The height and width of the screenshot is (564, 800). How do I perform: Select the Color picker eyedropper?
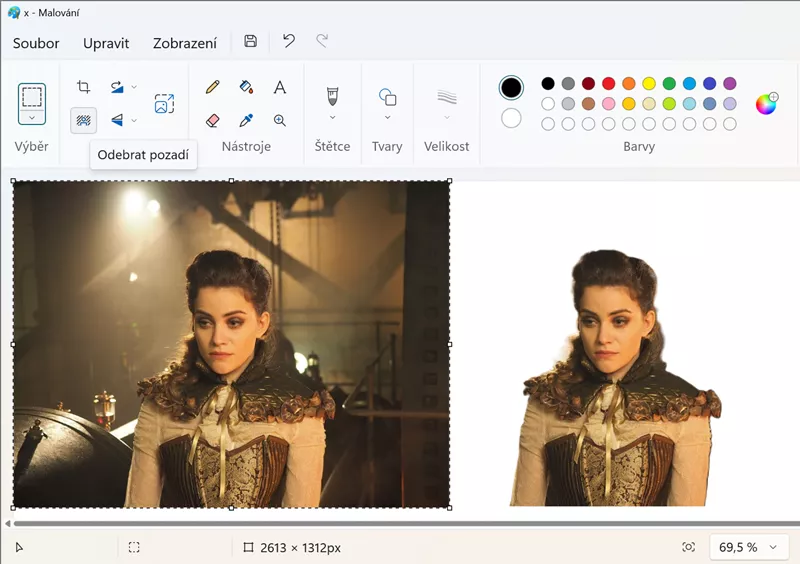(x=246, y=120)
